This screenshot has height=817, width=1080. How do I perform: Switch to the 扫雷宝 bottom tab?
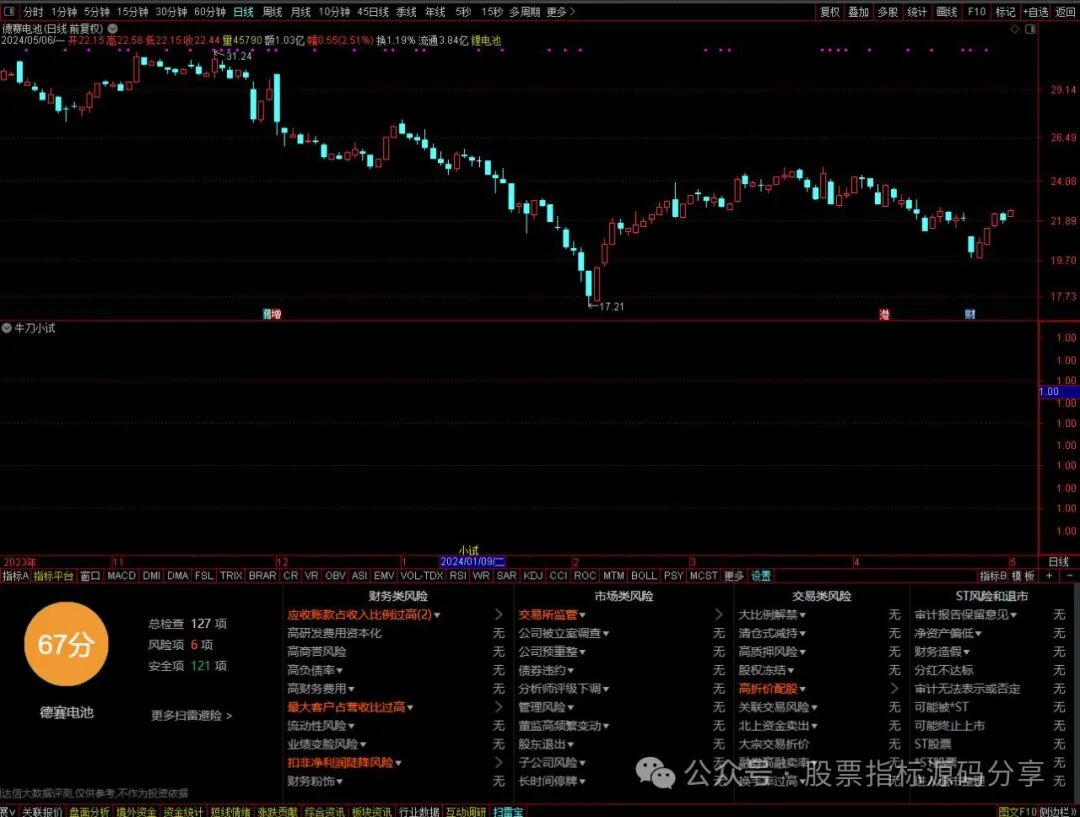point(508,811)
